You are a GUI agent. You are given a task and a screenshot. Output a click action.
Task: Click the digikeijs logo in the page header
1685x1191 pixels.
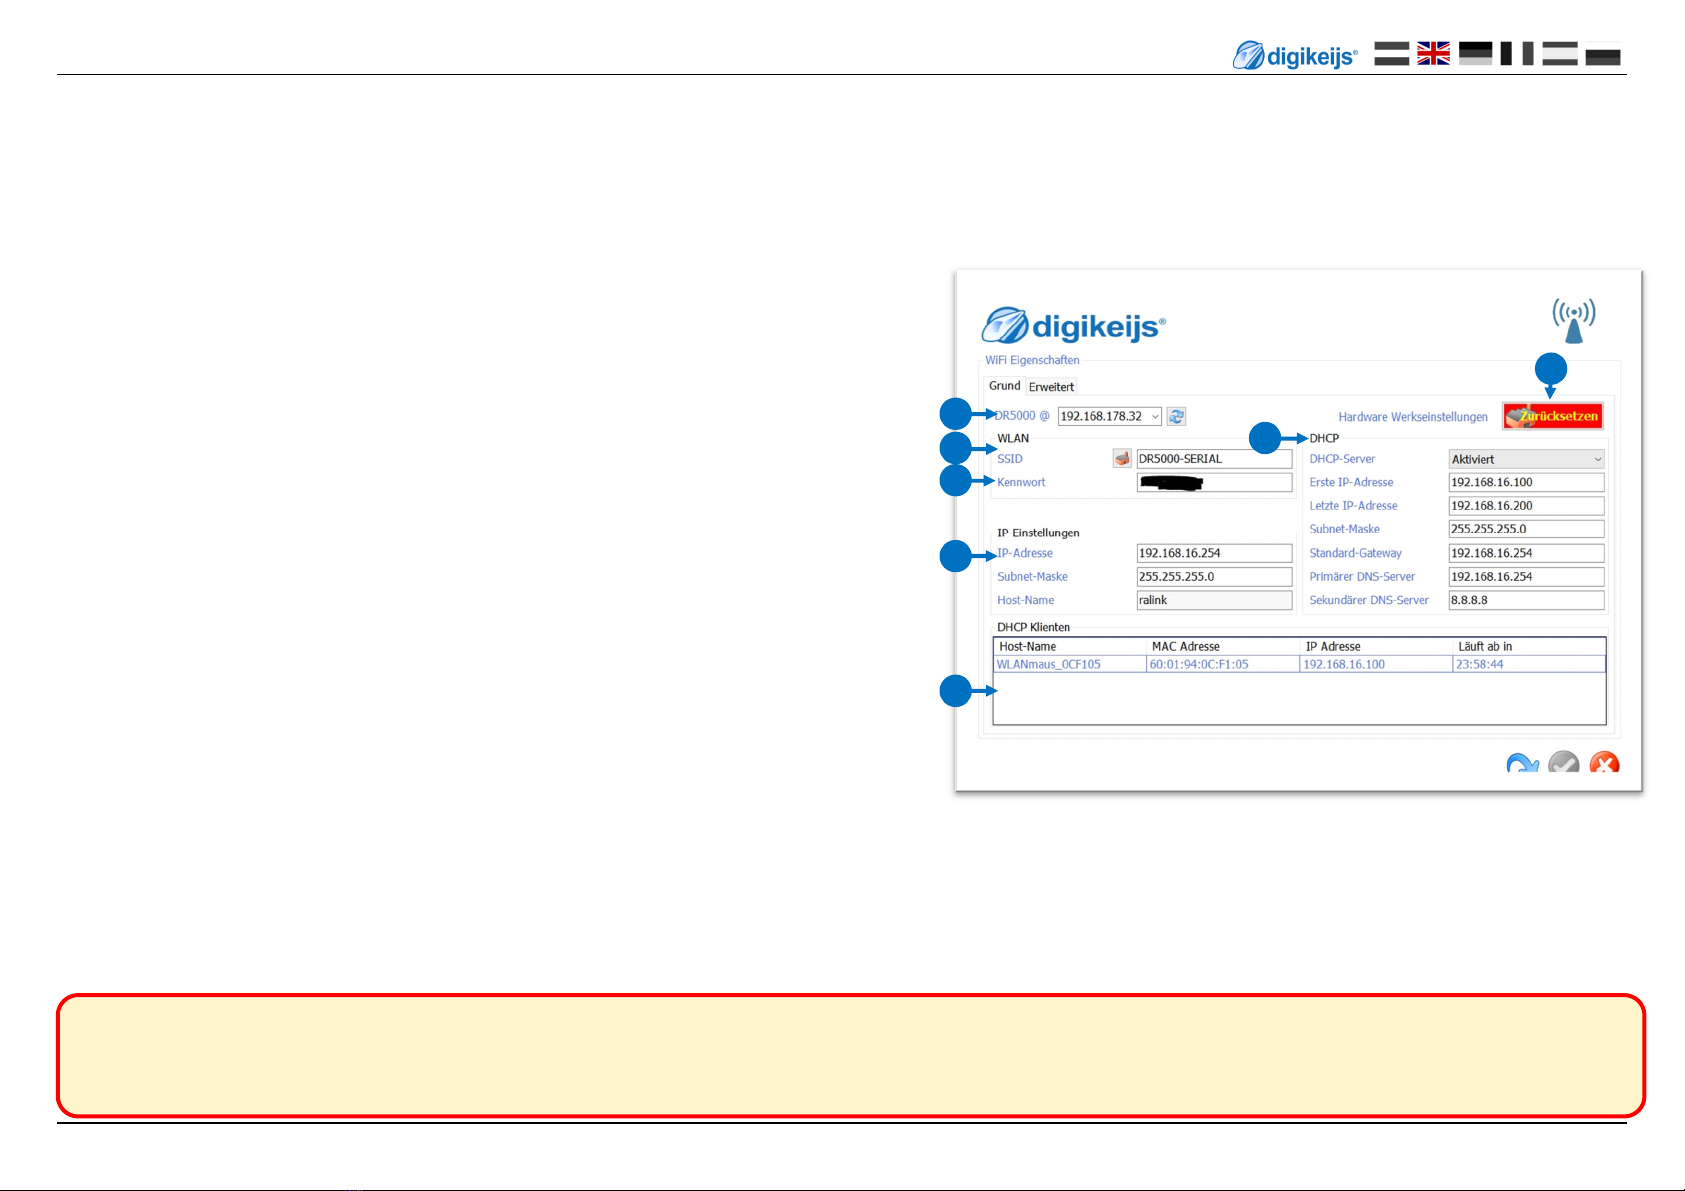[x=1295, y=56]
